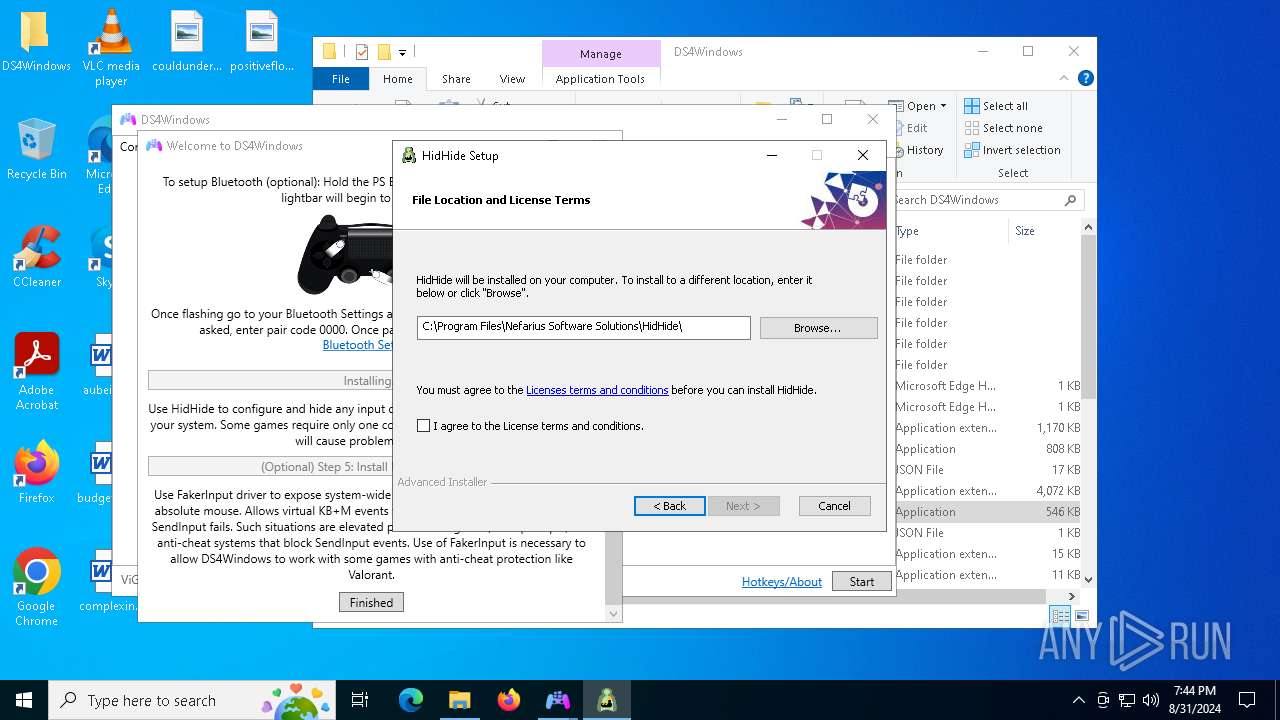This screenshot has width=1280, height=720.
Task: Click the Finished button in Welcome window
Action: (371, 602)
